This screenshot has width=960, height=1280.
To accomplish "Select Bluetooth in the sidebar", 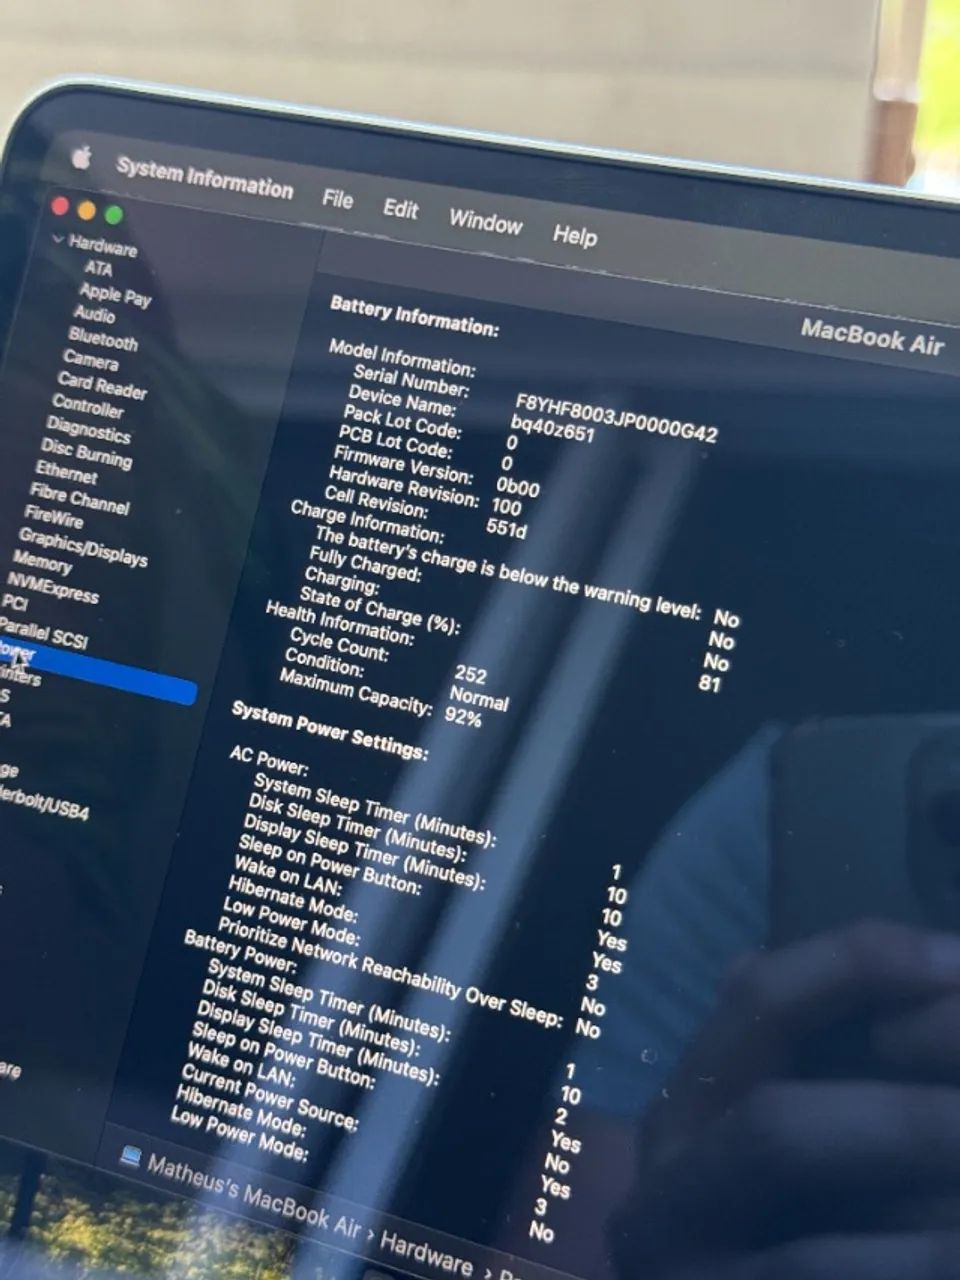I will click(x=103, y=340).
